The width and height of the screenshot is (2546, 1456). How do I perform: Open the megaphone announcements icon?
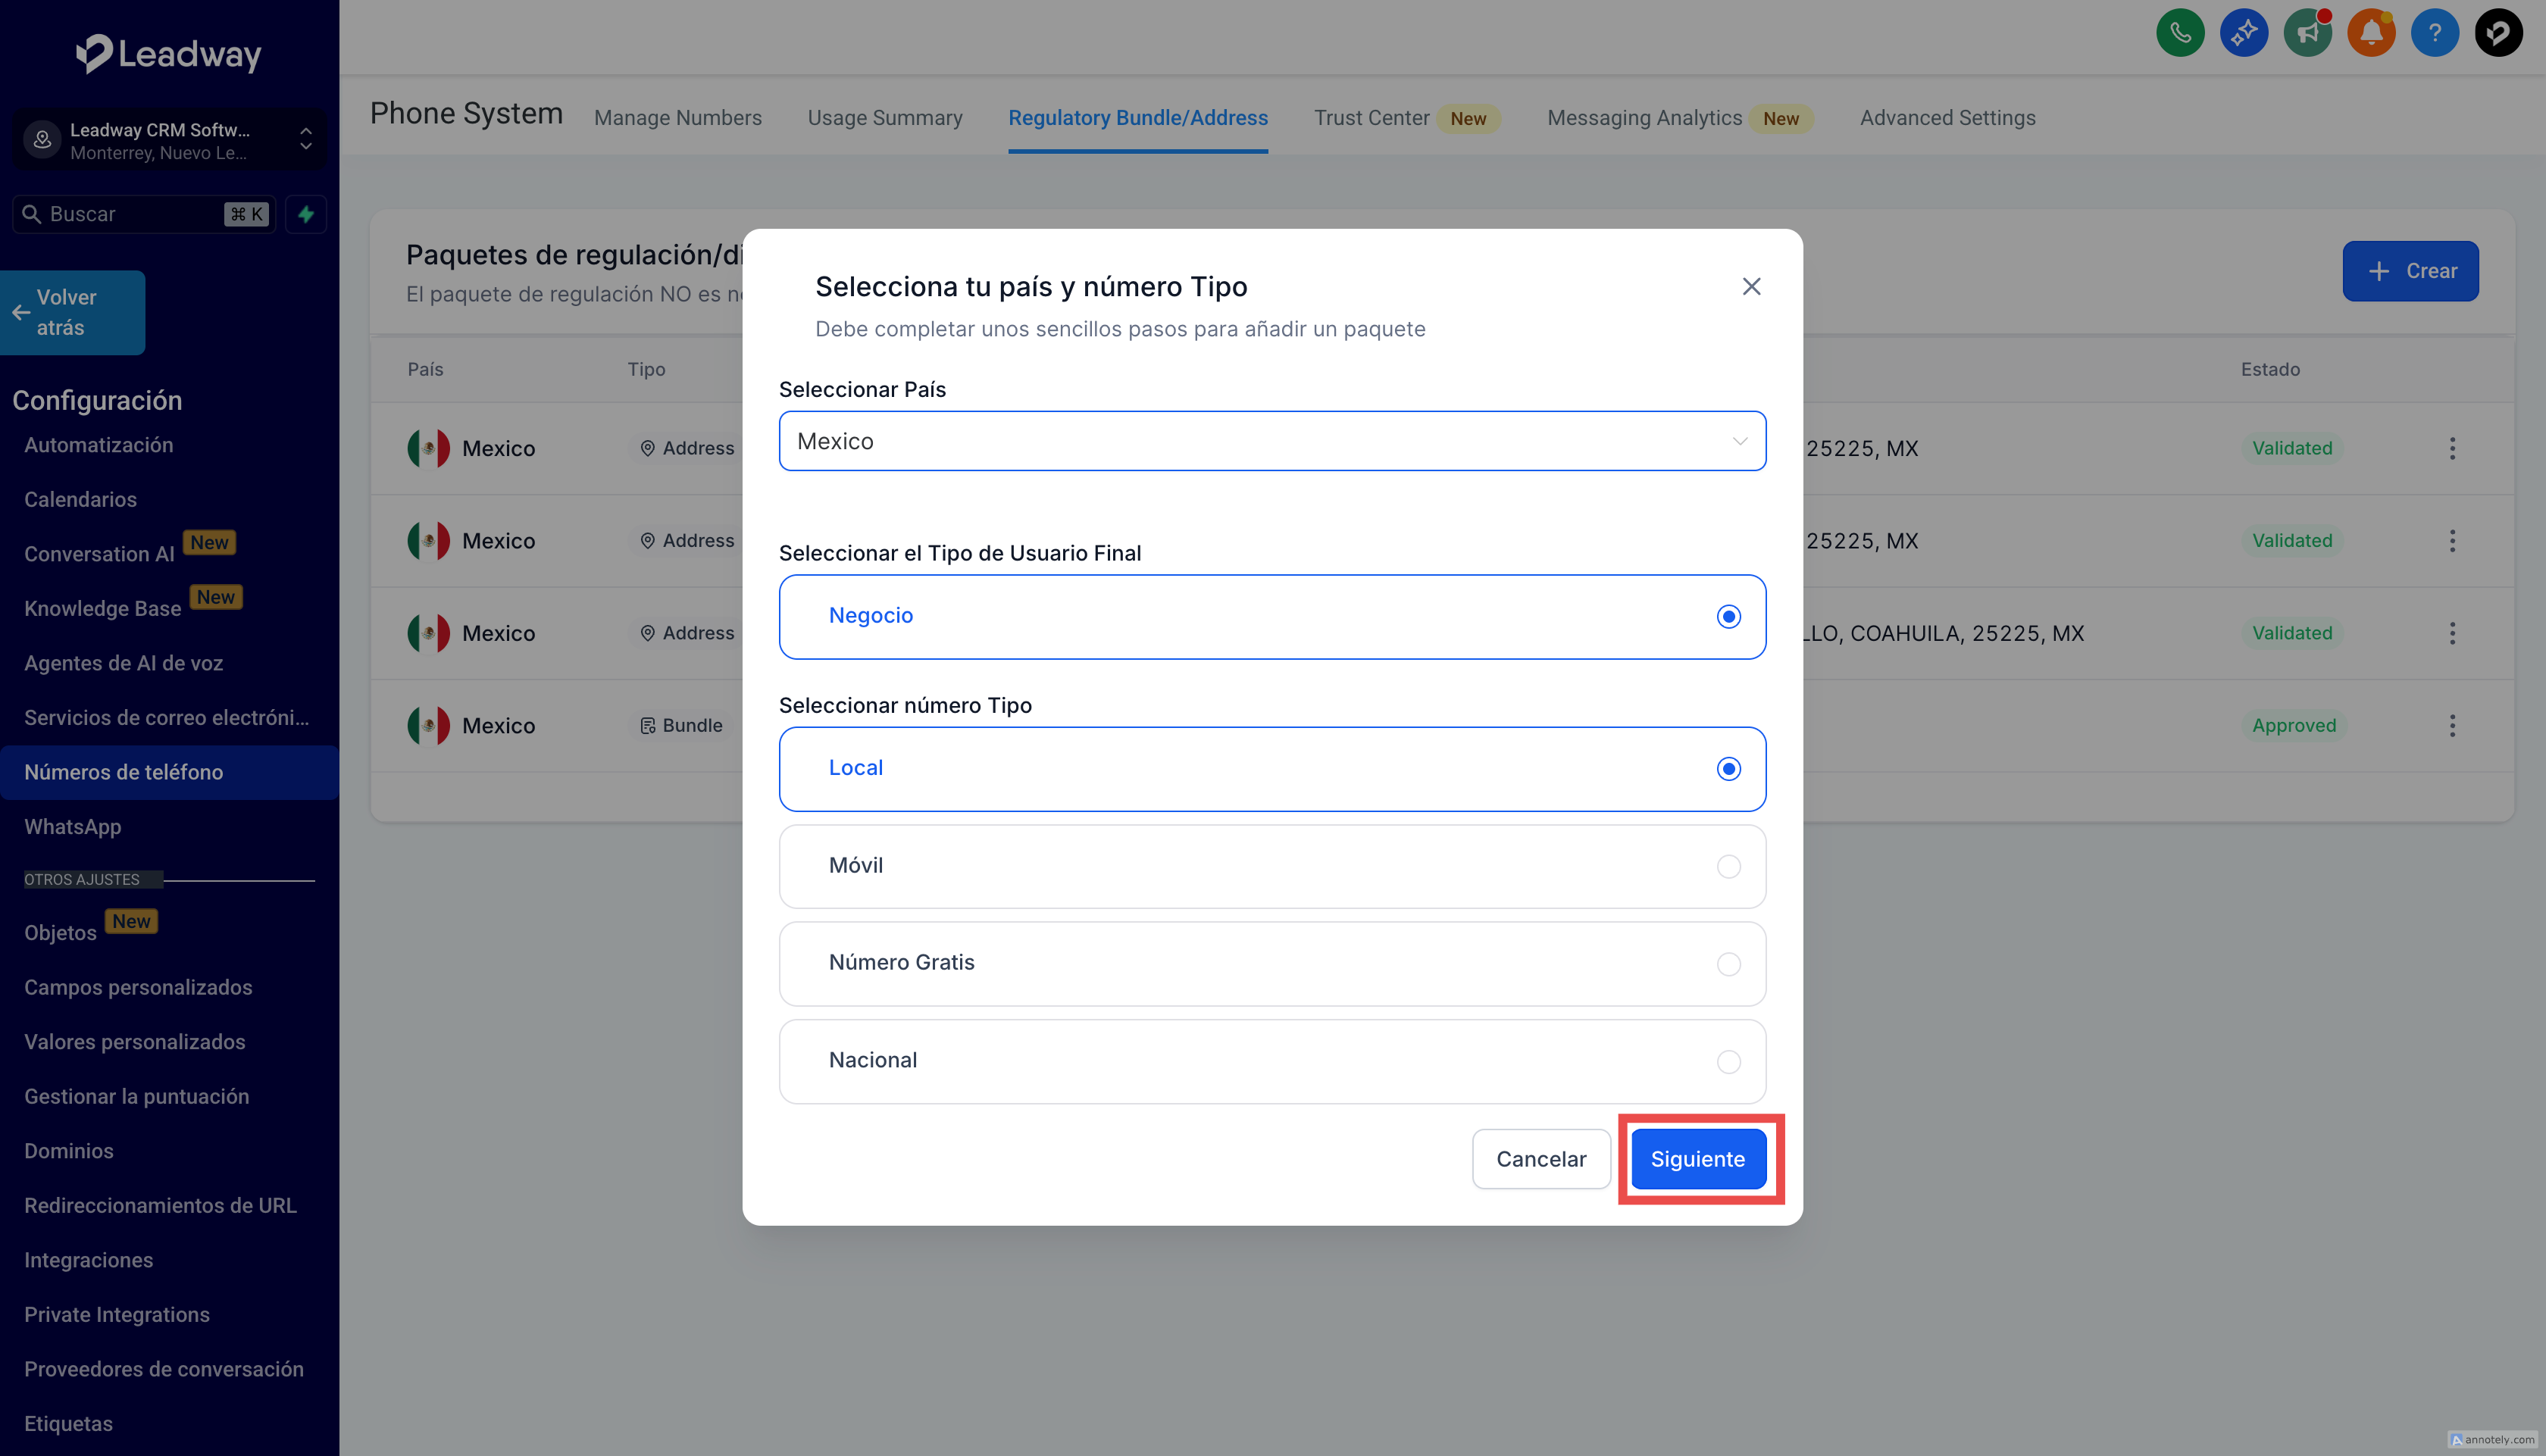point(2307,33)
